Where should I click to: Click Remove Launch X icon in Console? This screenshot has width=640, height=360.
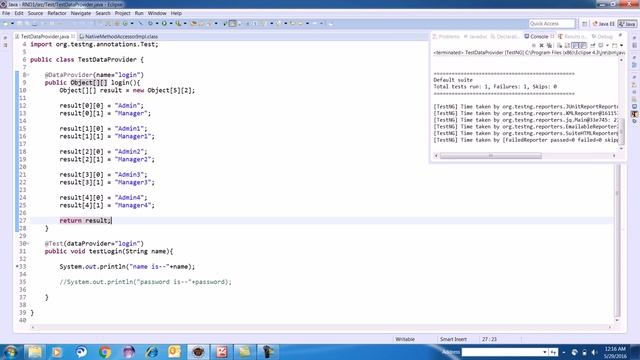(x=542, y=46)
